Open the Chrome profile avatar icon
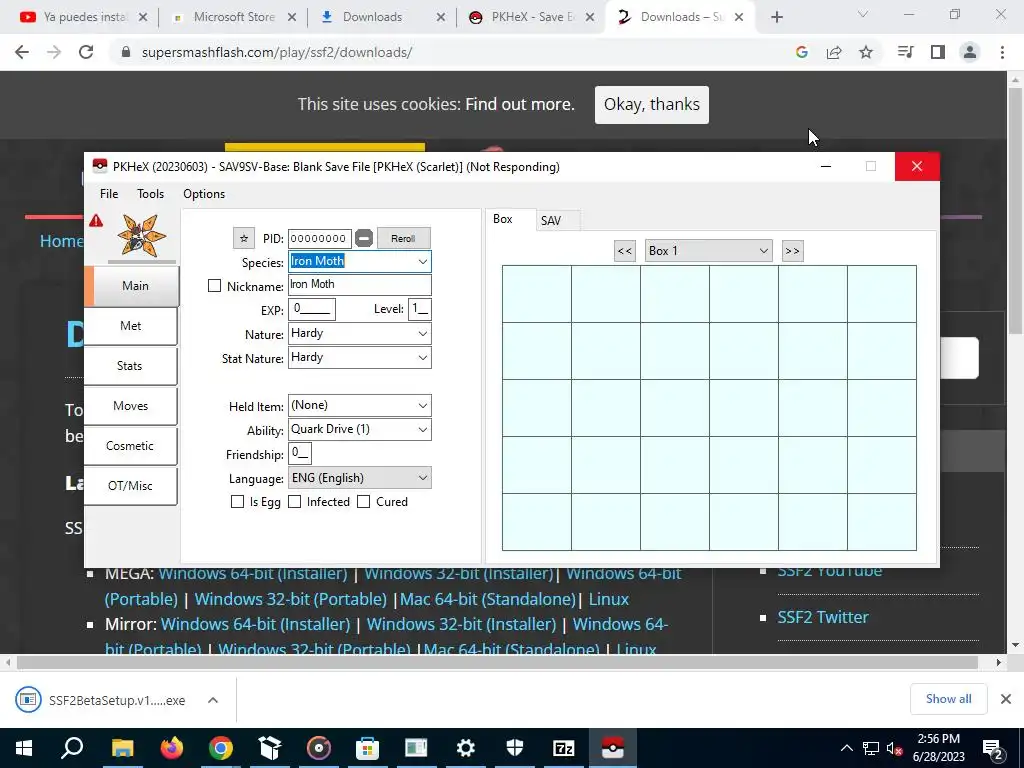1024x768 pixels. pyautogui.click(x=970, y=52)
